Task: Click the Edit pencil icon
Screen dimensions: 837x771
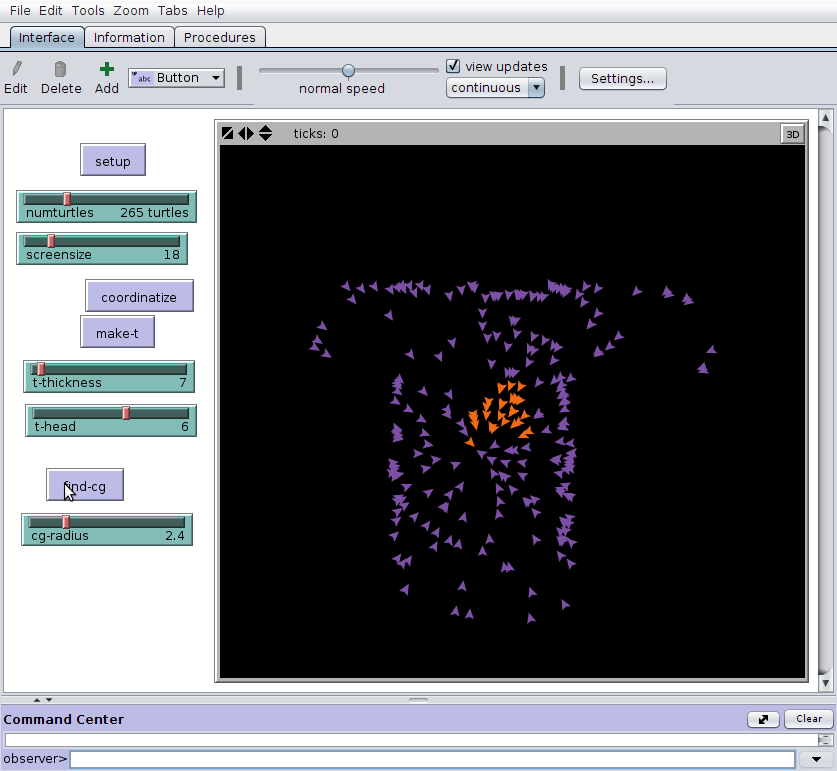Action: coord(17,69)
